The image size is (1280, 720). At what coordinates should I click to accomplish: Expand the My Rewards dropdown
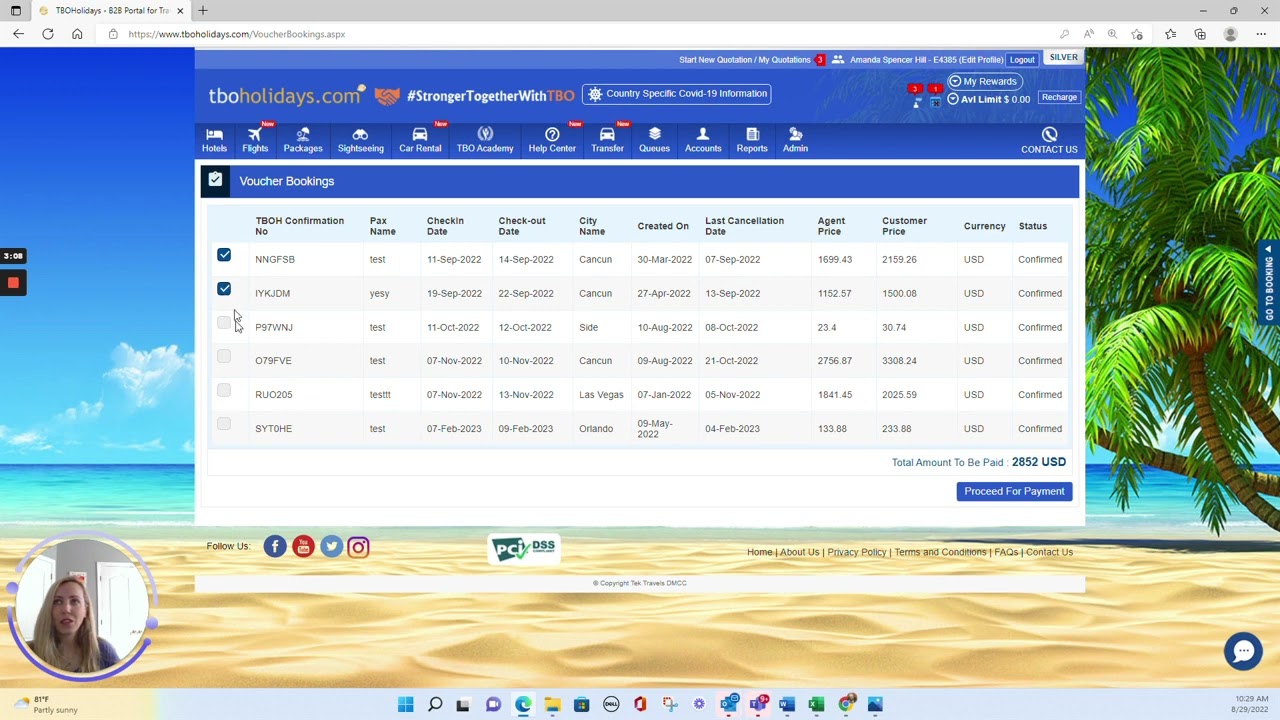984,81
